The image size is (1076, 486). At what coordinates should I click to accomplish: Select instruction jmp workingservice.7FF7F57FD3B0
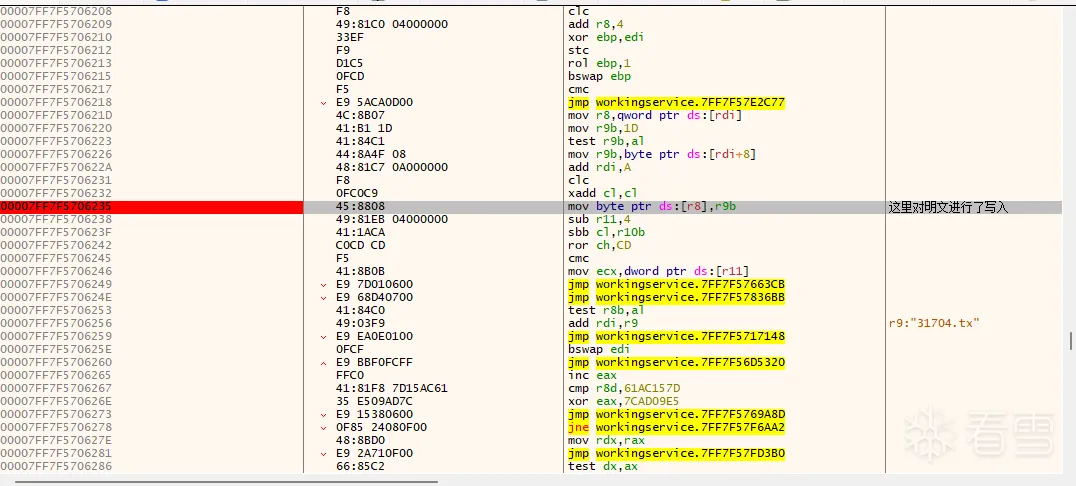pyautogui.click(x=677, y=454)
